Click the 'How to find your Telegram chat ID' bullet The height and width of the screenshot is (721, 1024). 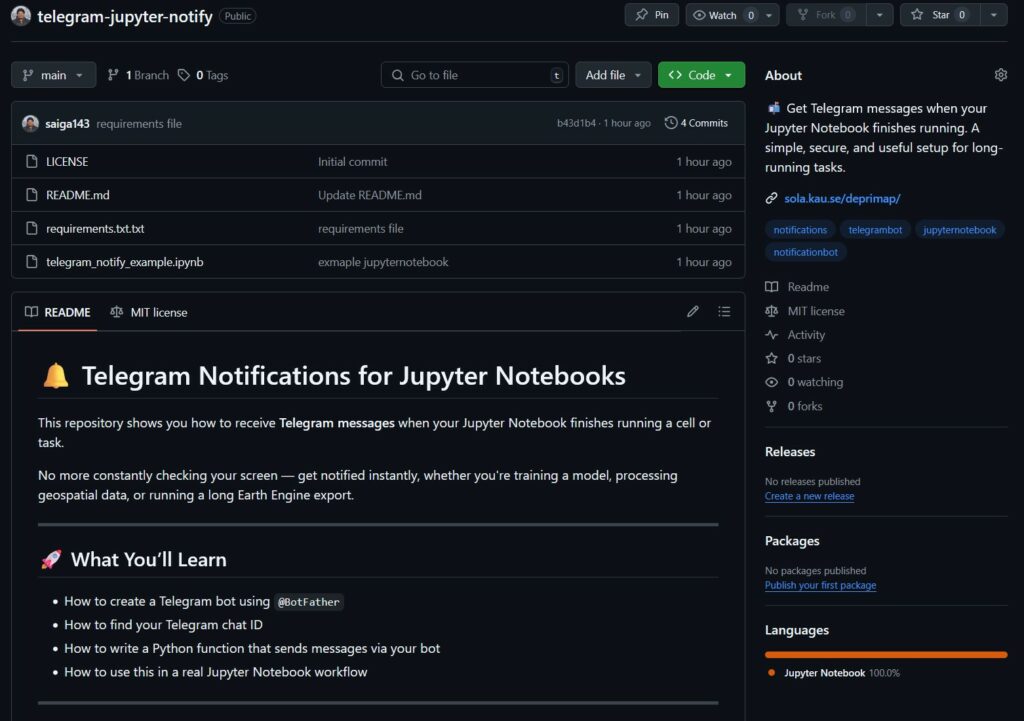tap(163, 625)
